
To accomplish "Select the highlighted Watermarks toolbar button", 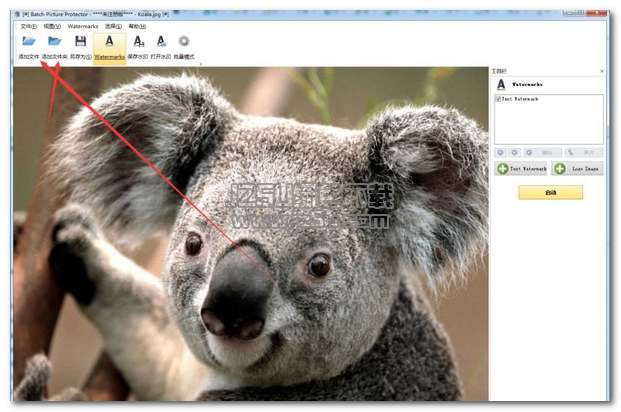I will click(x=109, y=48).
